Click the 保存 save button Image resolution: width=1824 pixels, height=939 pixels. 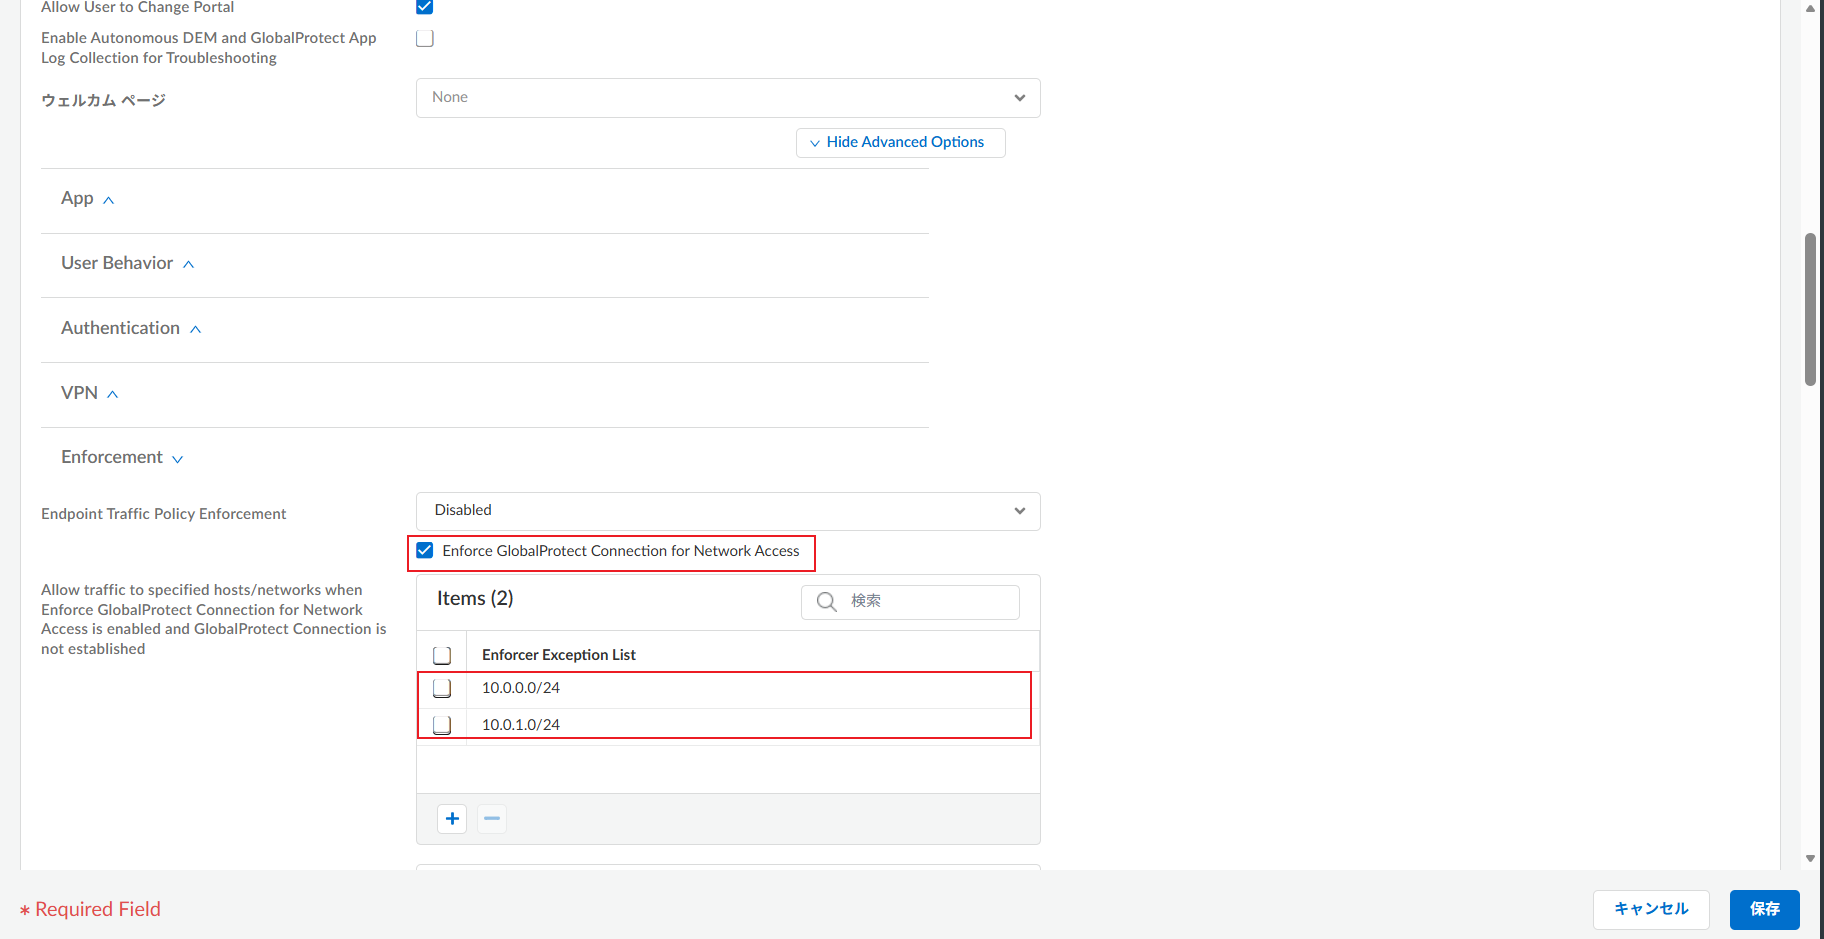point(1764,909)
